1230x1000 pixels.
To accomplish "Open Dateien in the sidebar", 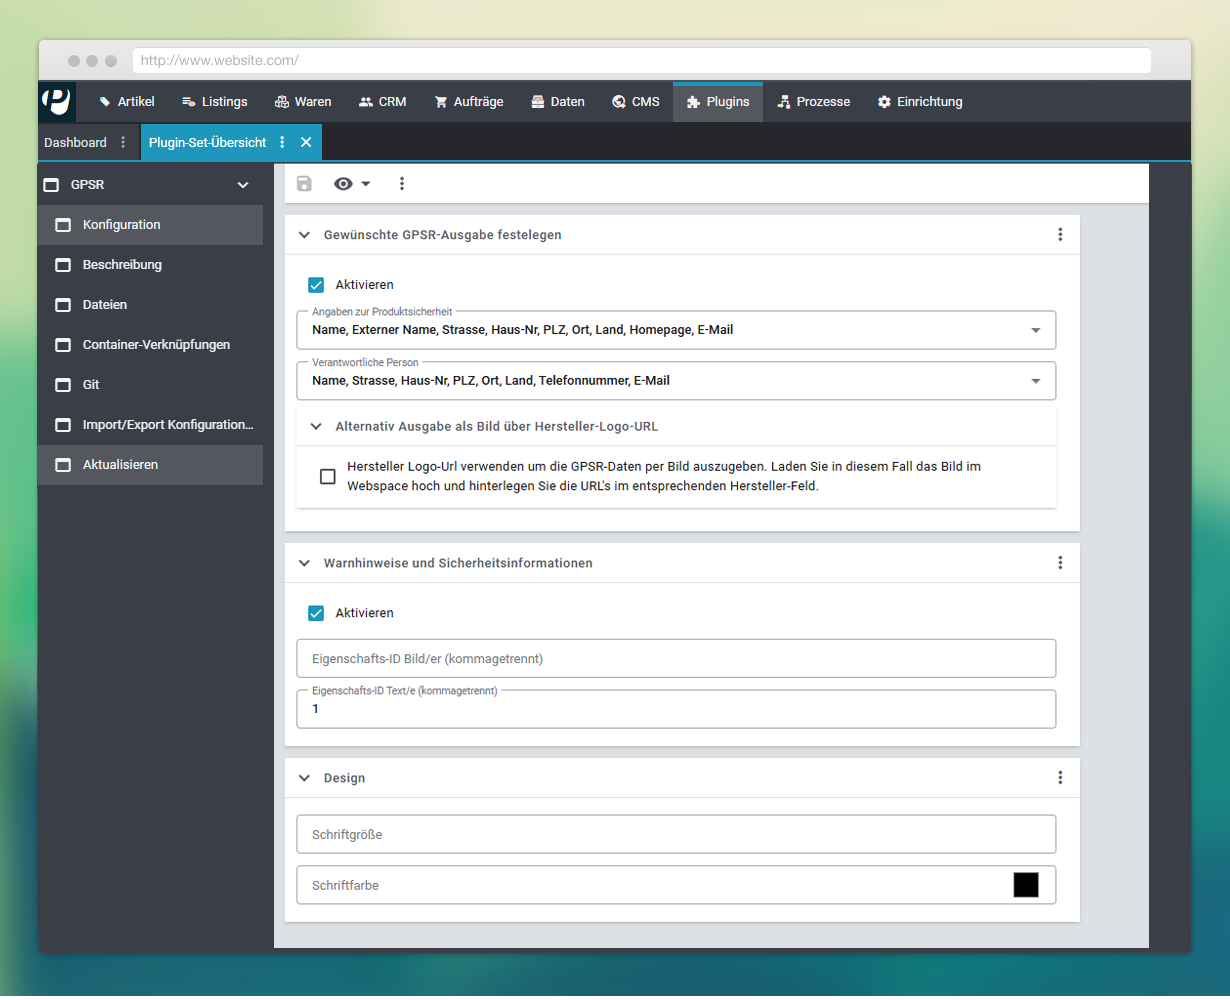I will [x=151, y=305].
